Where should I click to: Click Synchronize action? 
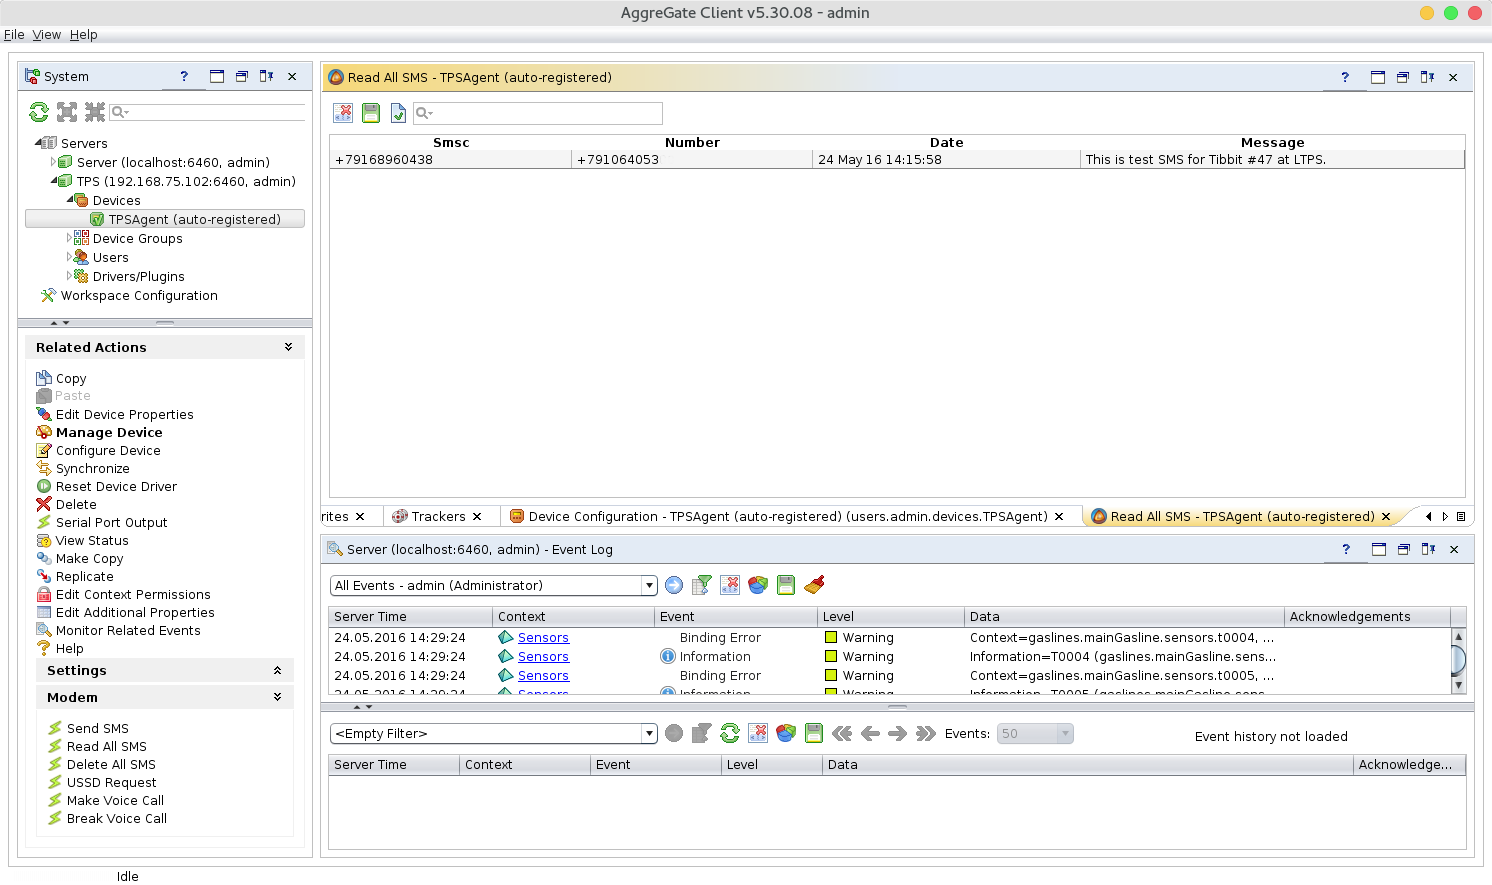[92, 468]
